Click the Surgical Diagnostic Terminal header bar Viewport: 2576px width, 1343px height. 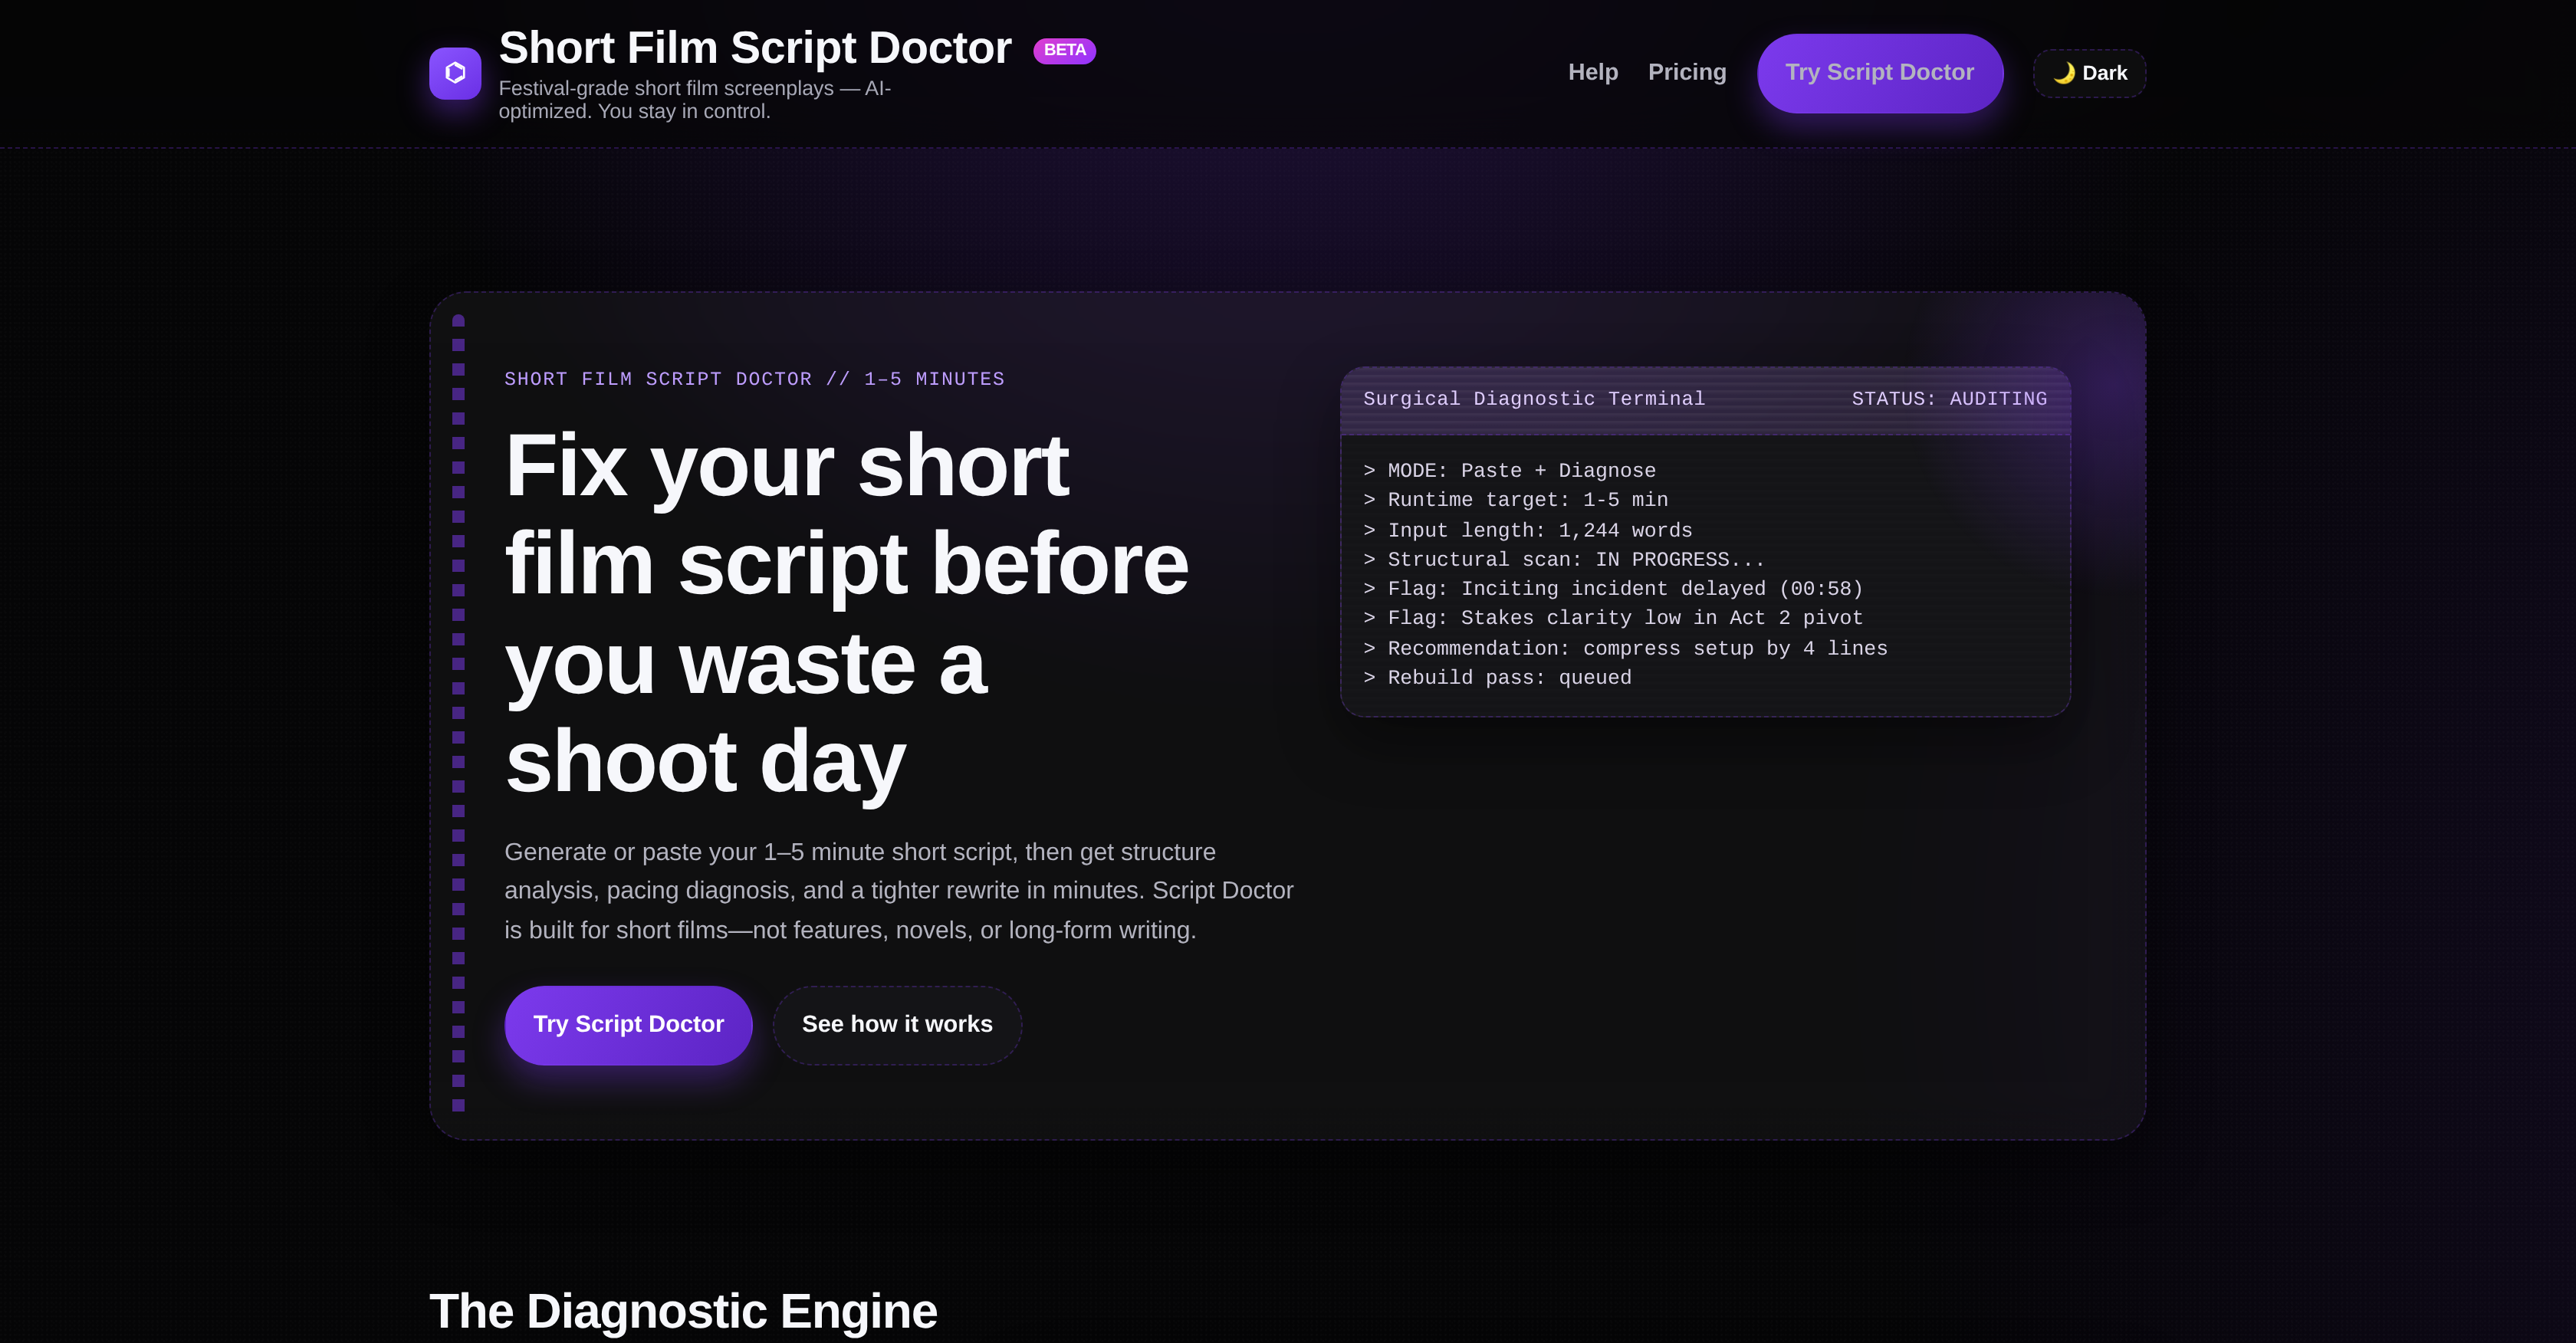coord(1534,398)
